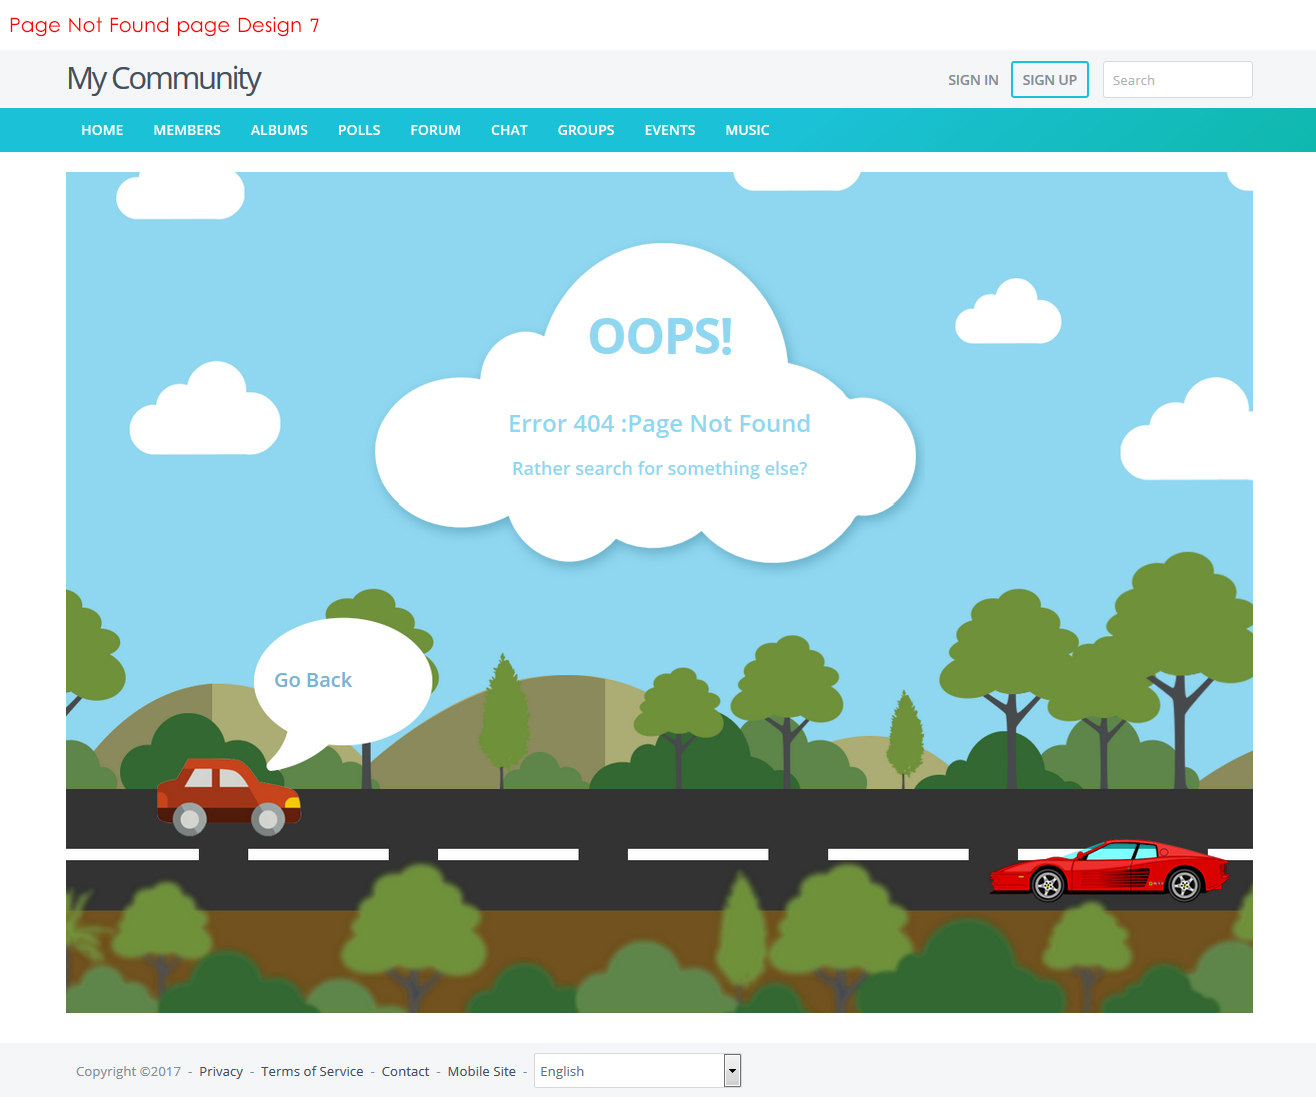Open the Privacy footer link
The height and width of the screenshot is (1098, 1316).
[221, 1071]
